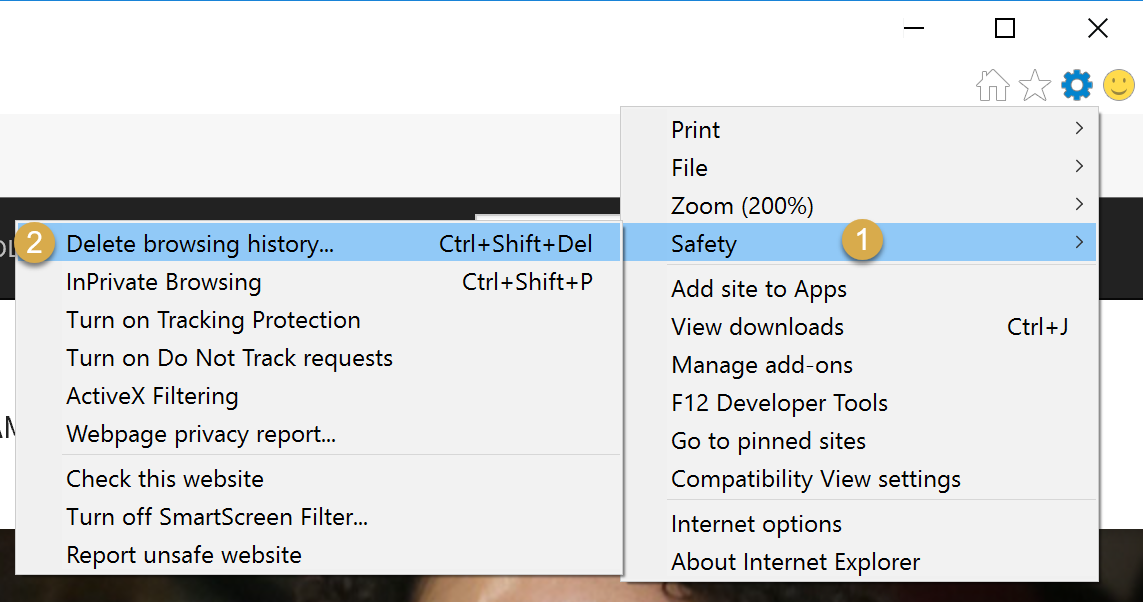
Task: Choose Check this website
Action: tap(319, 478)
